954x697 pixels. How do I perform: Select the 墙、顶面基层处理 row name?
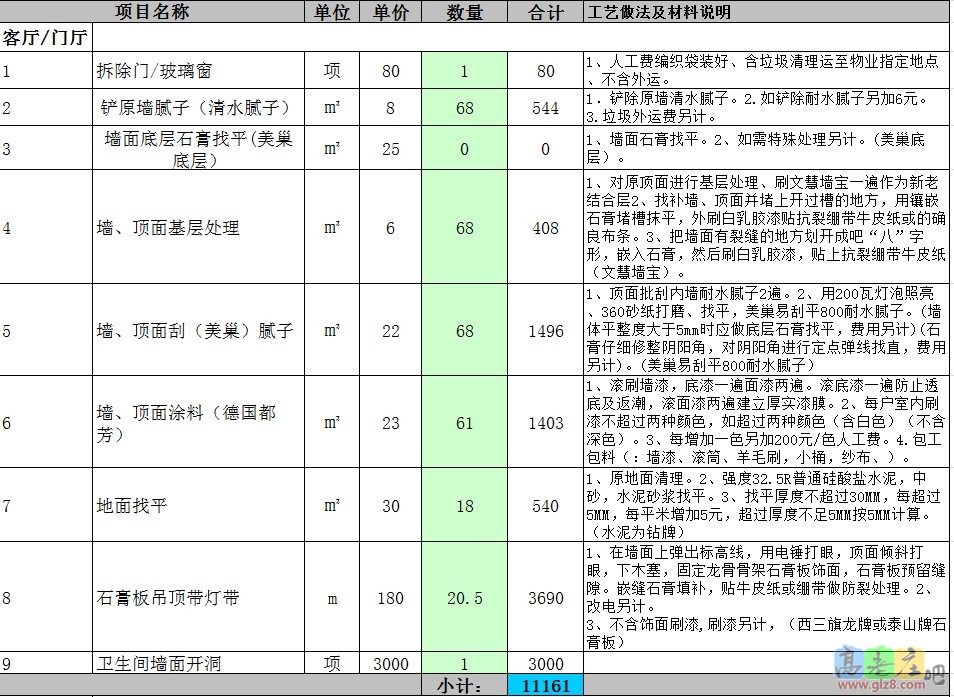coord(200,228)
